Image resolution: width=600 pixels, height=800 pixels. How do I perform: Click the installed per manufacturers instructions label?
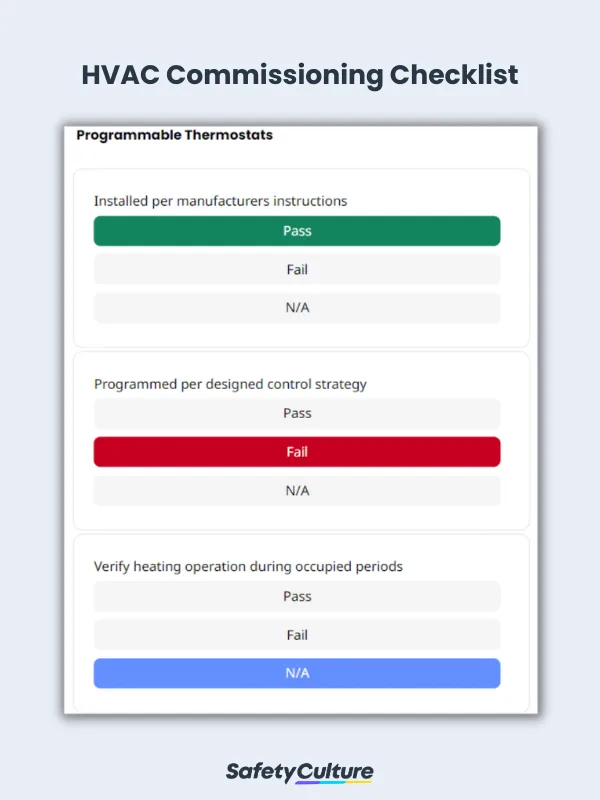click(x=220, y=200)
